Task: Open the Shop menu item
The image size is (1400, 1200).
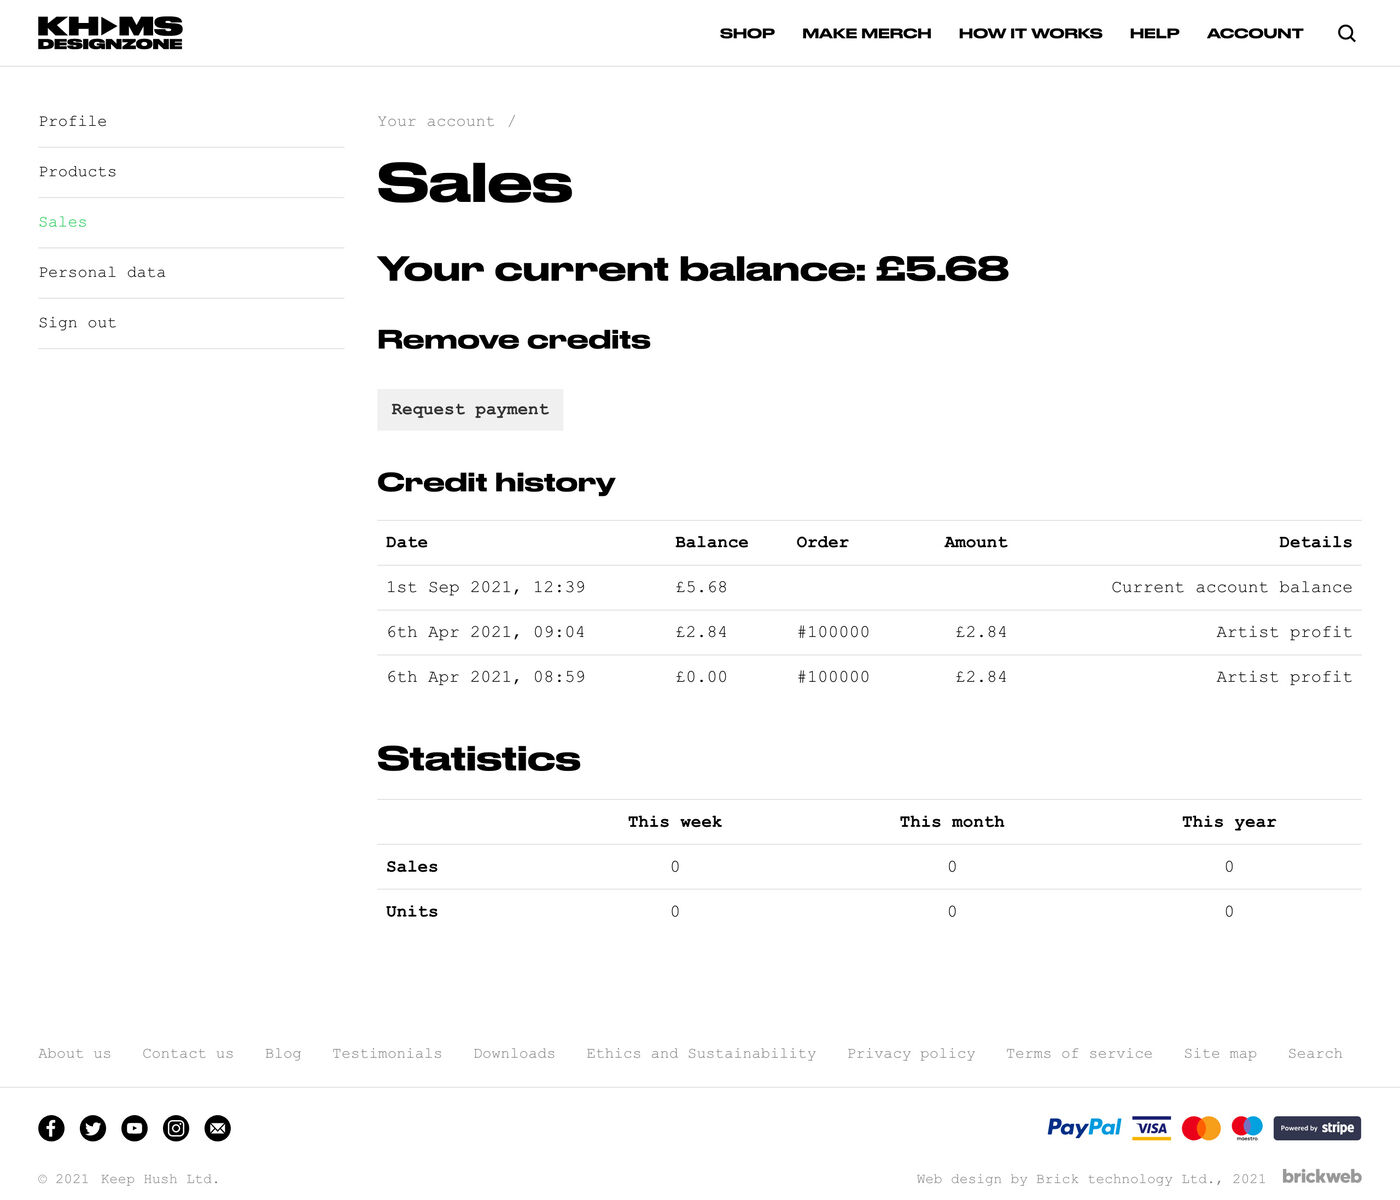Action: (x=747, y=33)
